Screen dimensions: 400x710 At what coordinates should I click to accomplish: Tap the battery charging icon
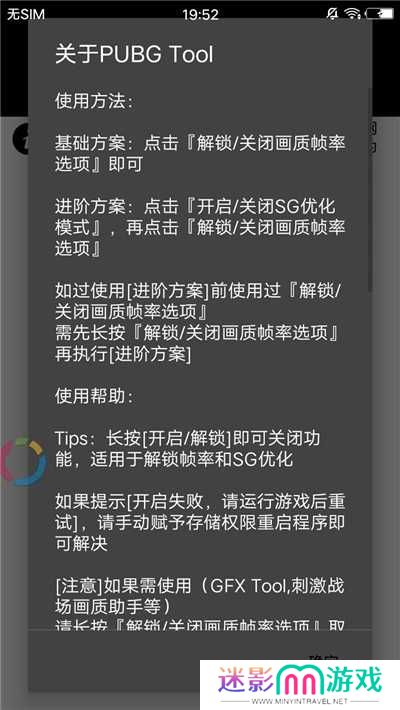(x=379, y=14)
